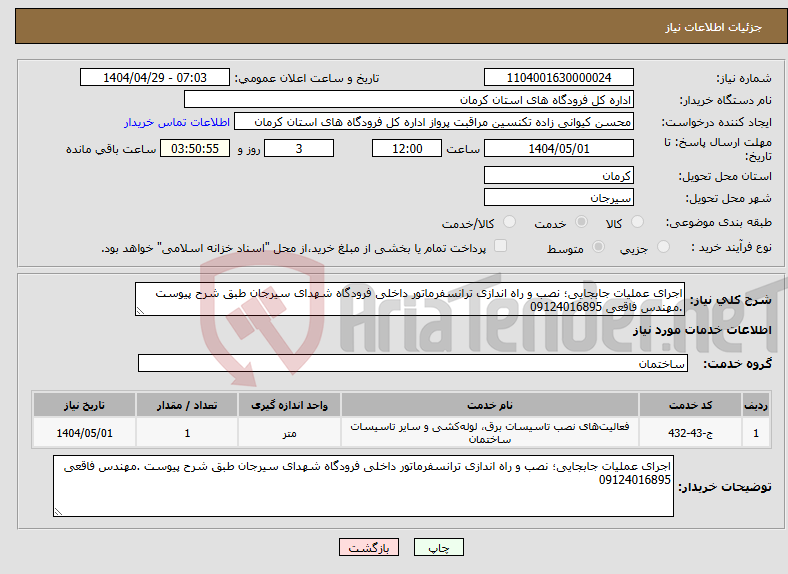This screenshot has height=574, width=788.
Task: Toggle the اسناد خزانه اسلامی payment checkbox
Action: click(501, 246)
